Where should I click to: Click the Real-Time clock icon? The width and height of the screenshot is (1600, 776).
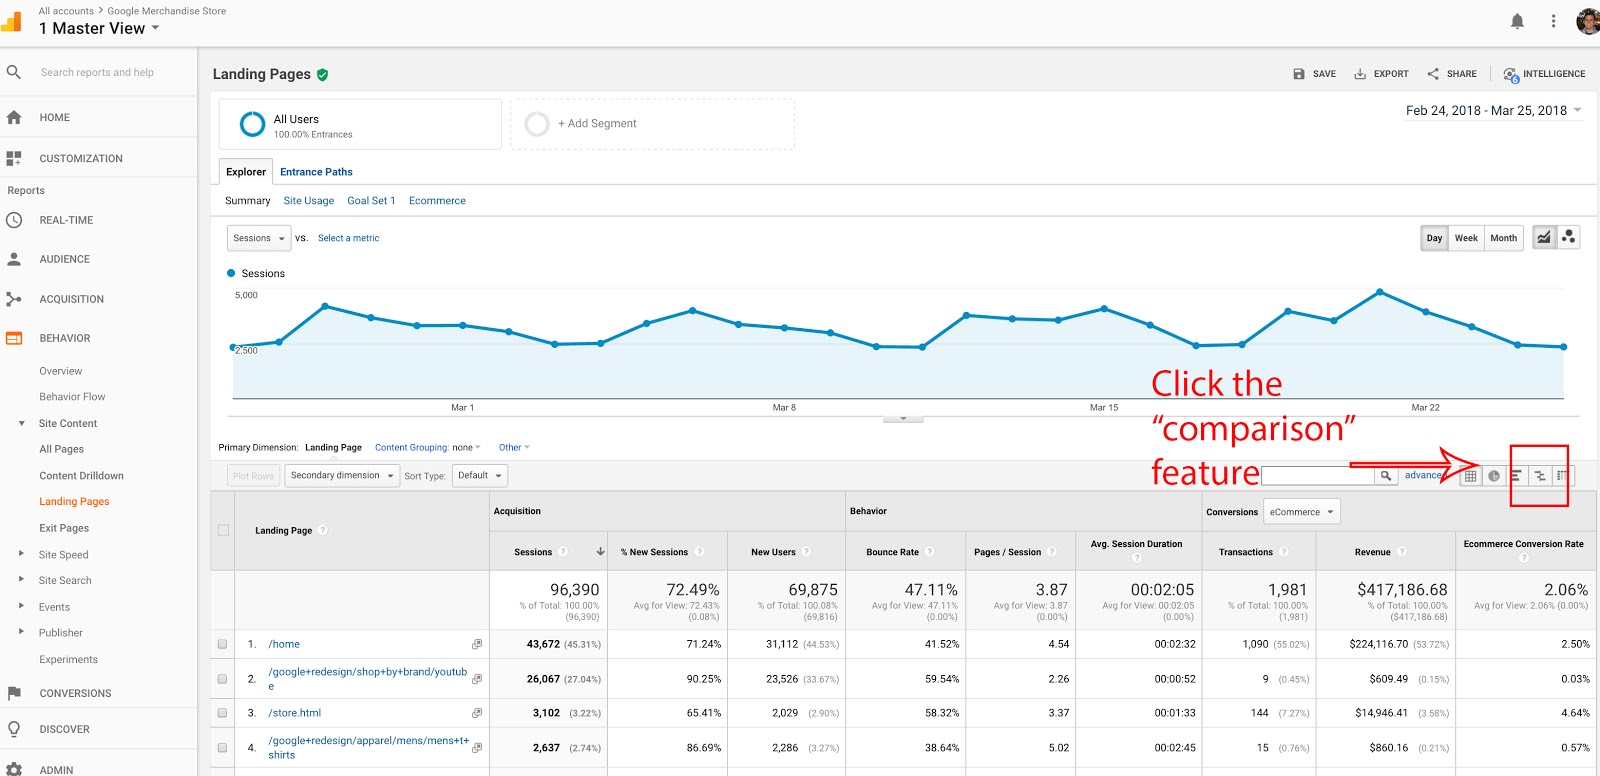click(14, 220)
